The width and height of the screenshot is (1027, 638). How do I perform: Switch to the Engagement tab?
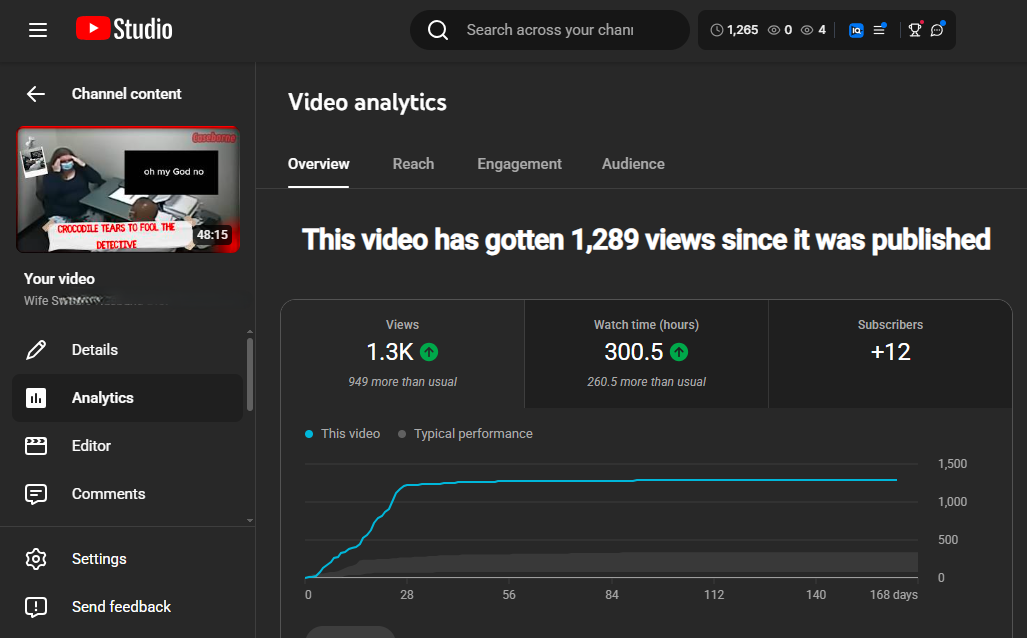[519, 164]
